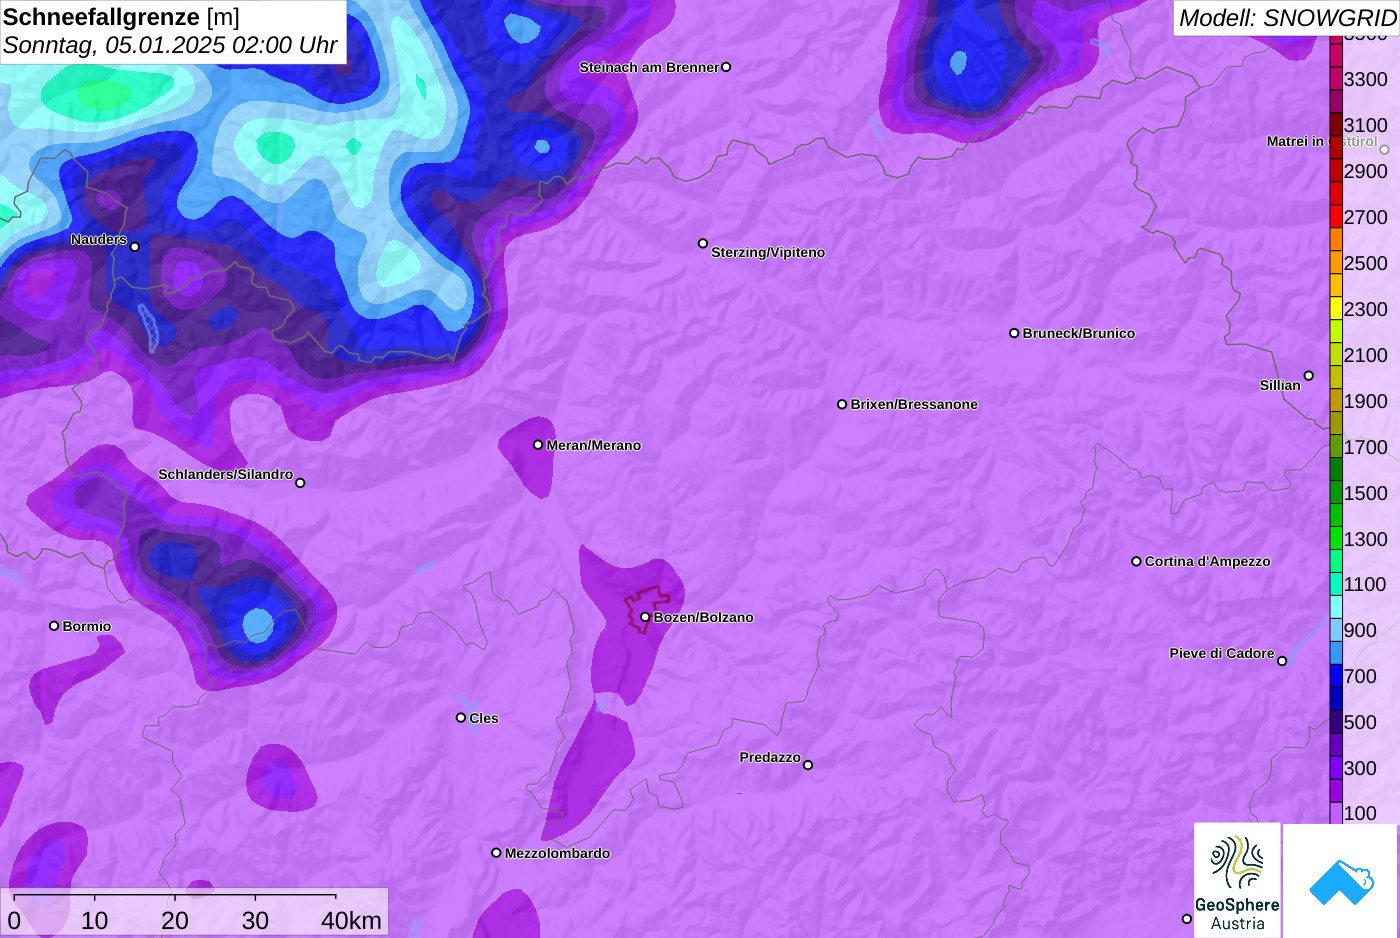Click the legend value '500'

click(x=1360, y=722)
